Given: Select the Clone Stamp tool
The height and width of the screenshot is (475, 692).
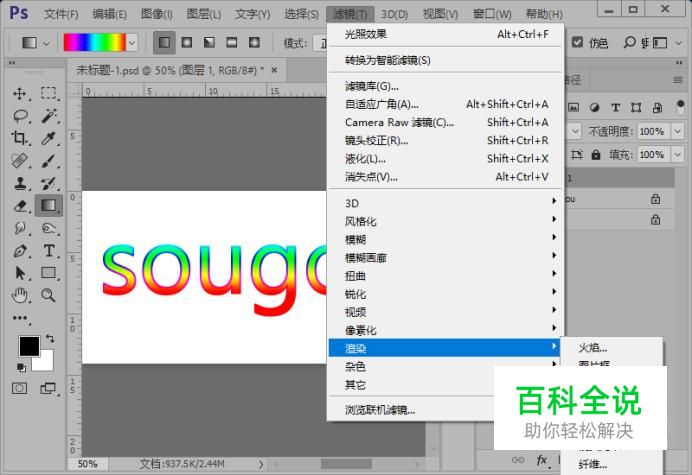Looking at the screenshot, I should point(20,183).
